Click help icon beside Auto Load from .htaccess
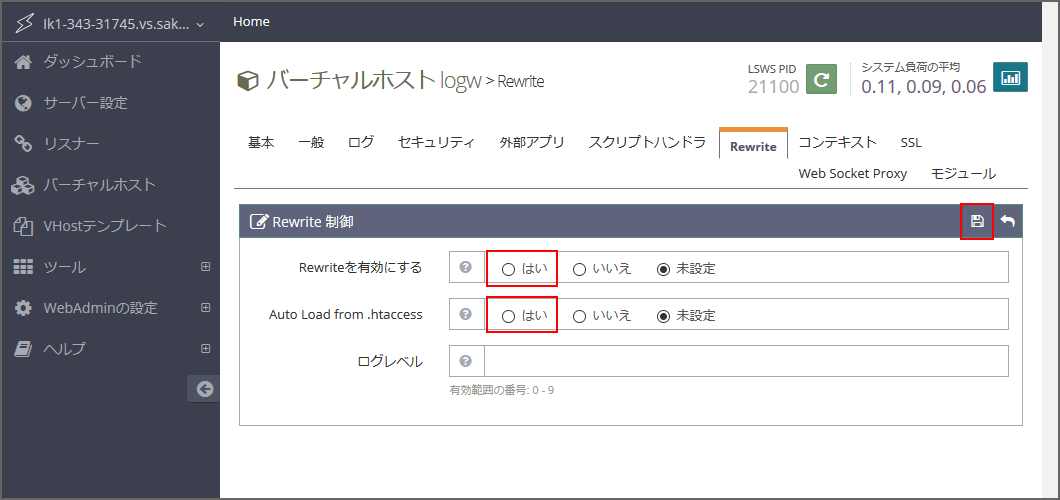 (466, 314)
